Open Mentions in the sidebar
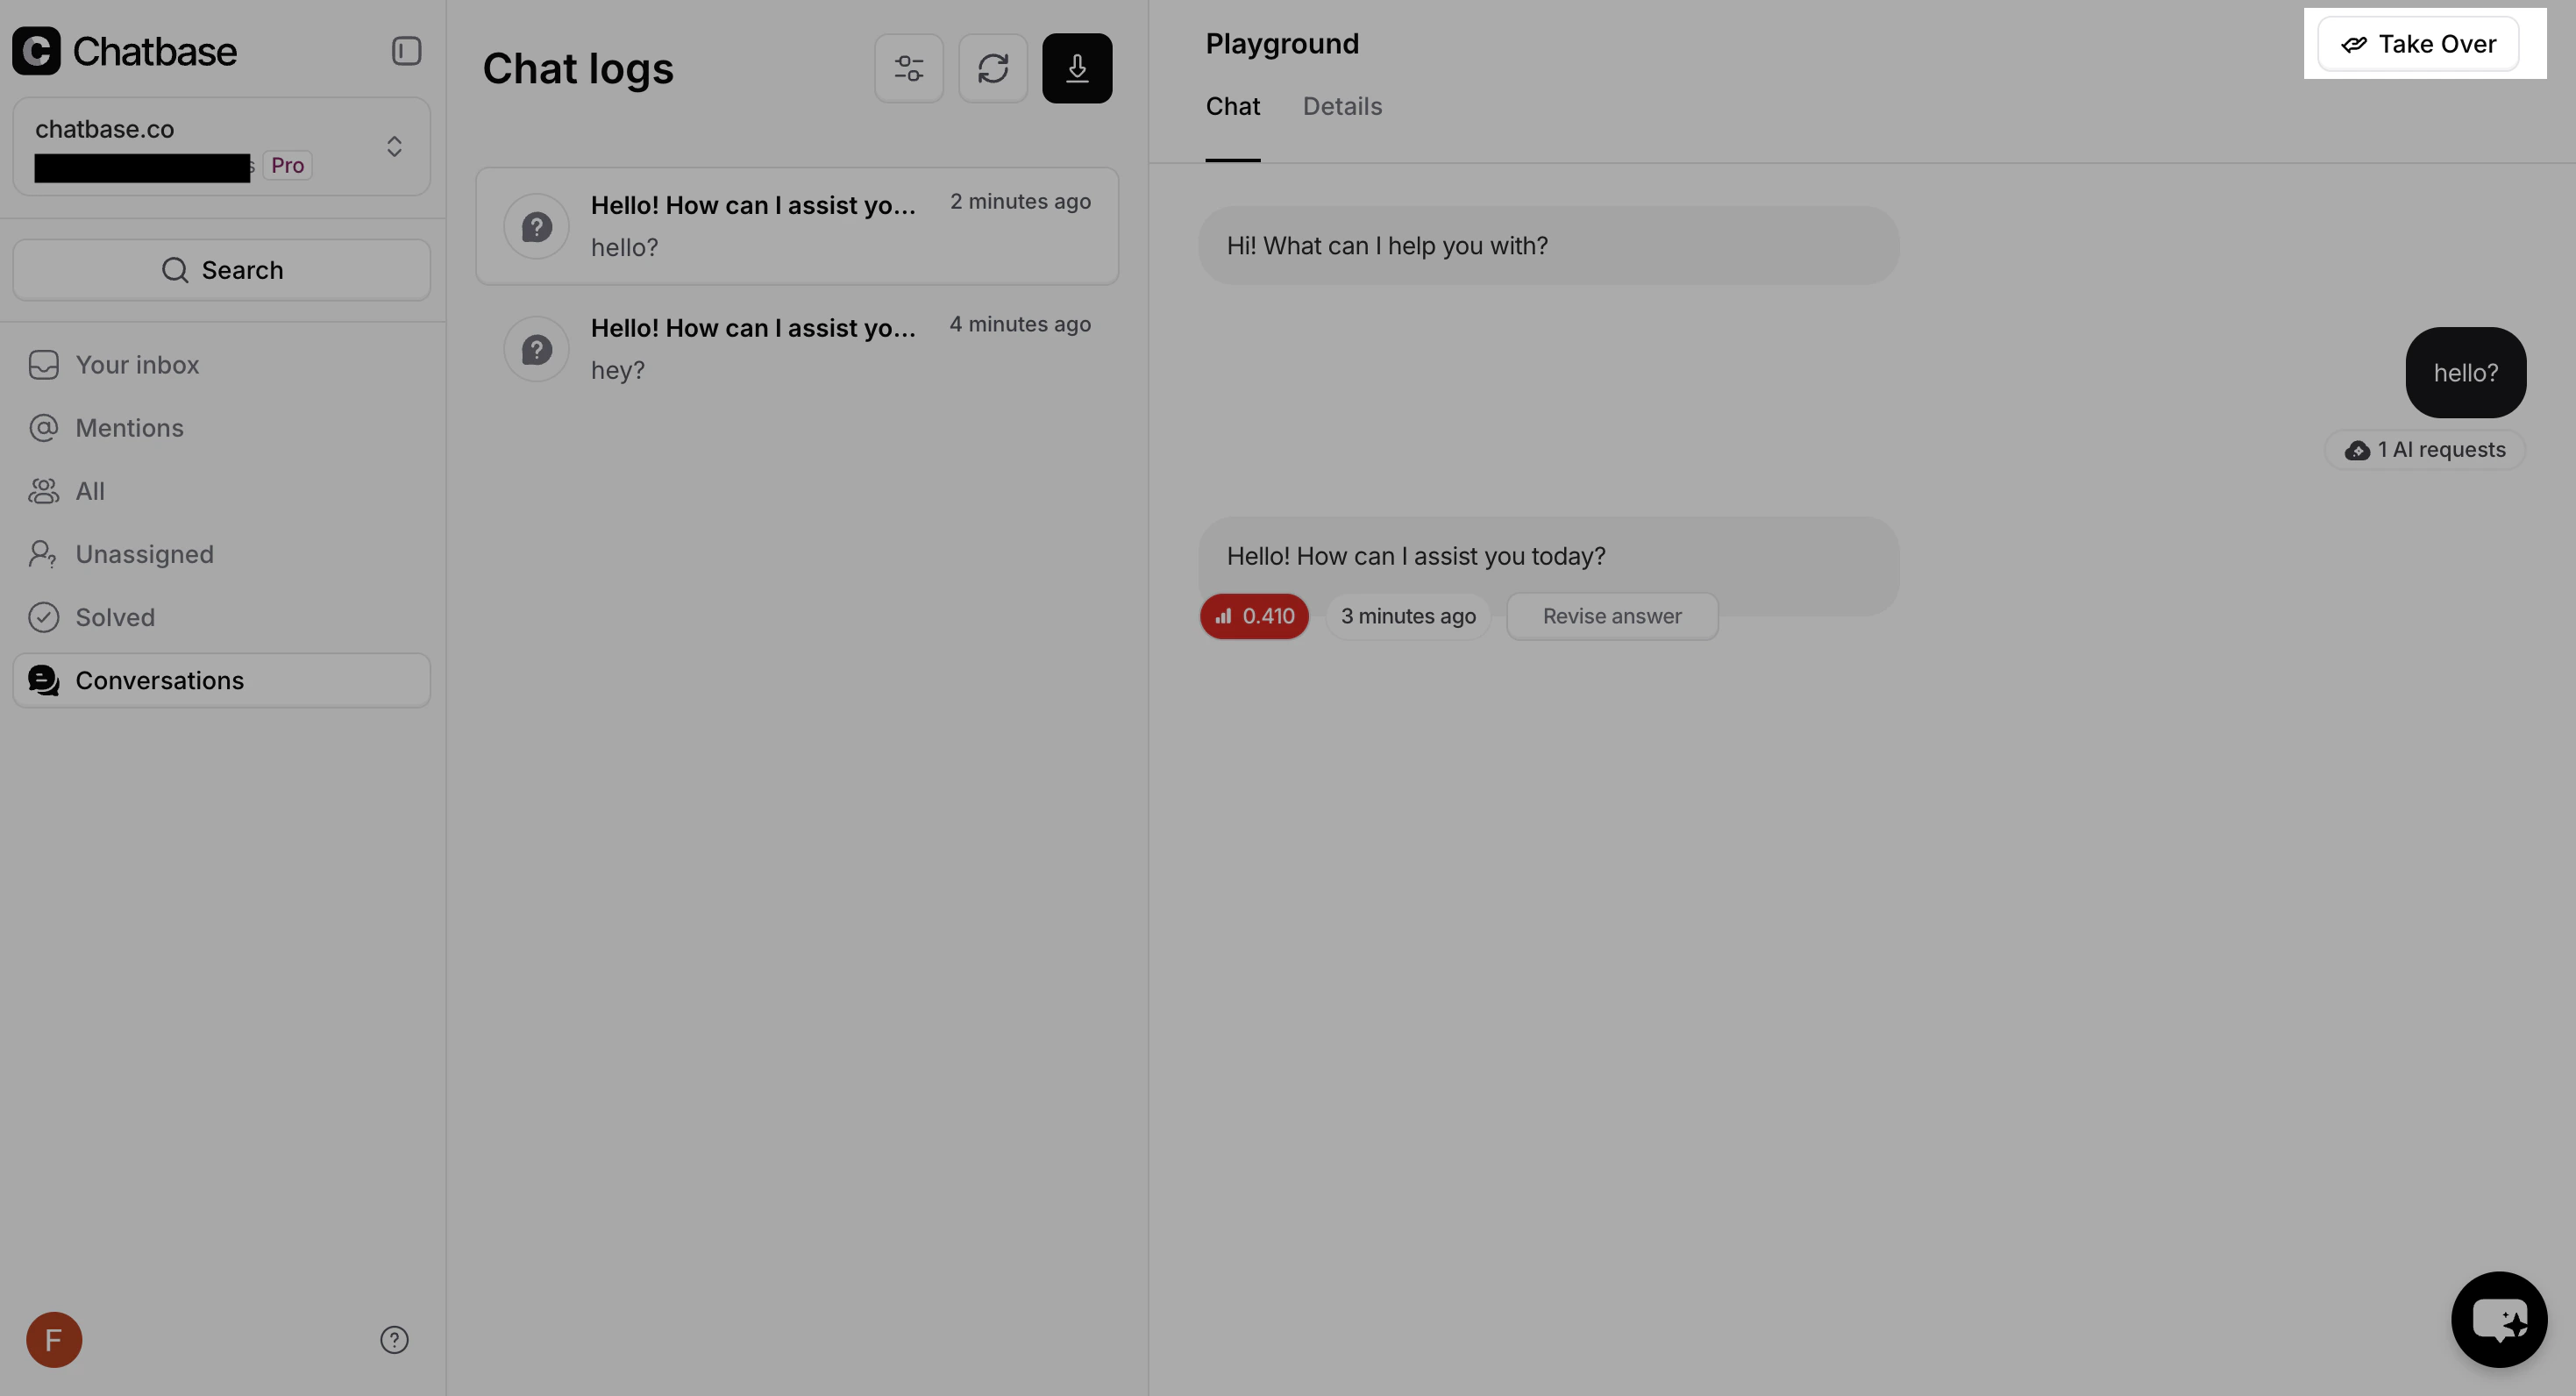This screenshot has width=2576, height=1396. point(129,427)
